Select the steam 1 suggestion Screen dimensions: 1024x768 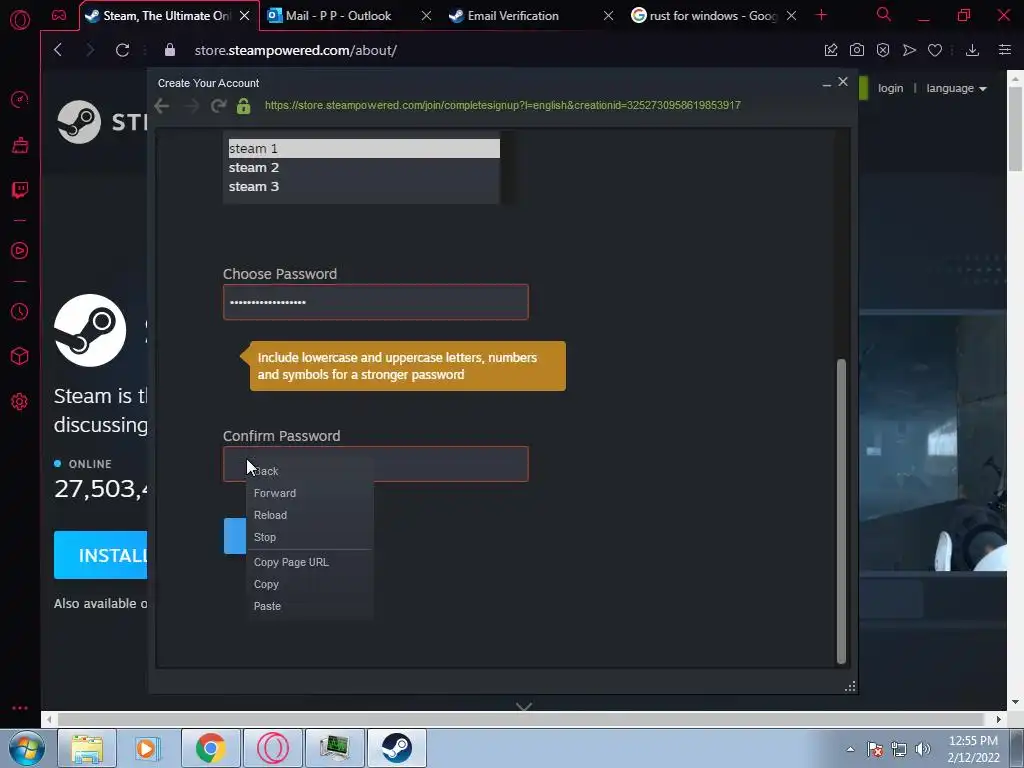(364, 148)
